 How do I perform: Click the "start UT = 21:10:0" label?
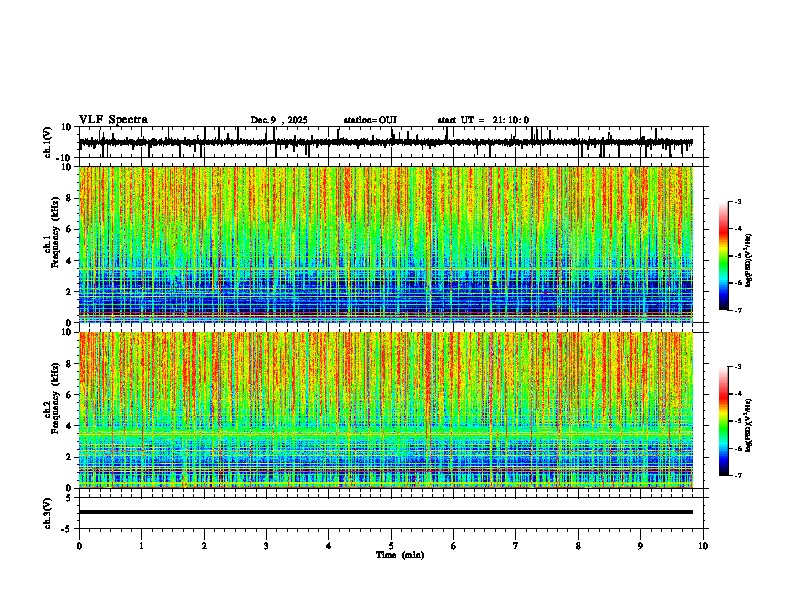[483, 120]
